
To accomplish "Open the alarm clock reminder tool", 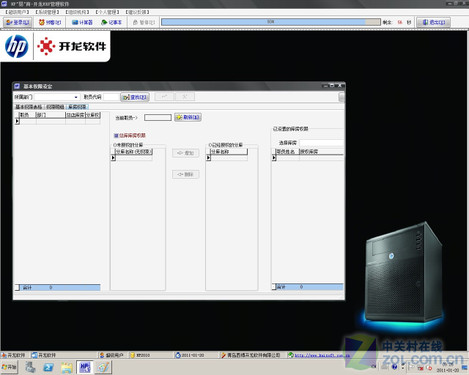I will click(50, 22).
